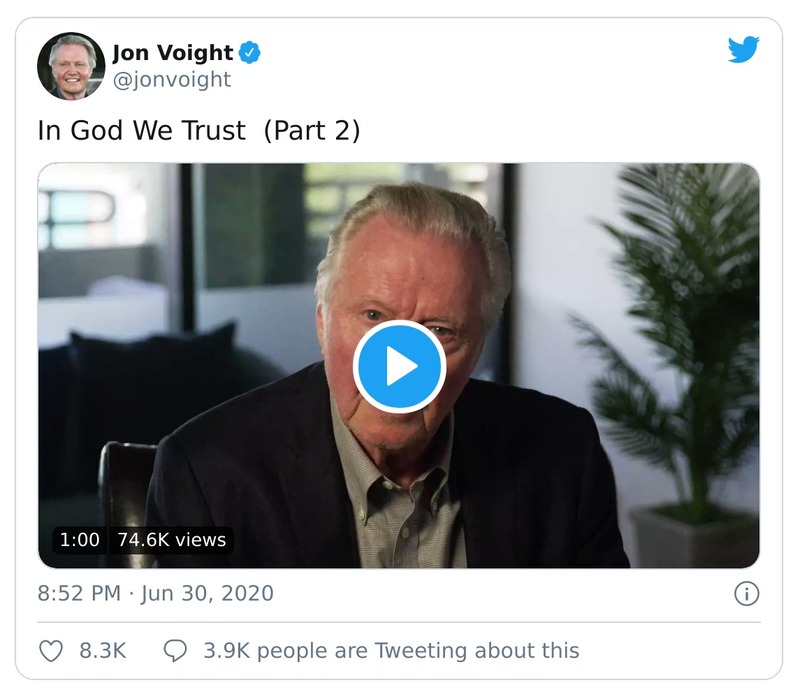The height and width of the screenshot is (699, 800).
Task: Click the 8:52 PM Jun 30, 2020 timestamp
Action: [x=156, y=593]
